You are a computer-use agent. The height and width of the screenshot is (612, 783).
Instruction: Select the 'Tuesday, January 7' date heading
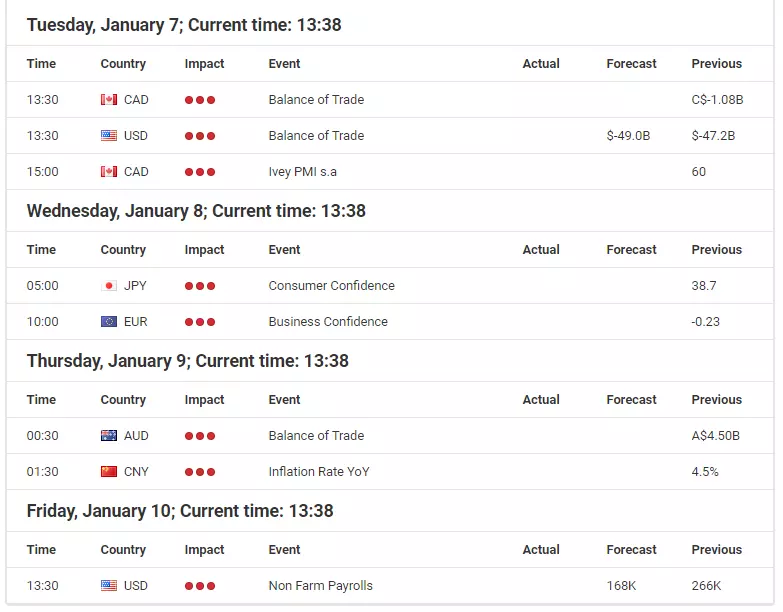(184, 25)
